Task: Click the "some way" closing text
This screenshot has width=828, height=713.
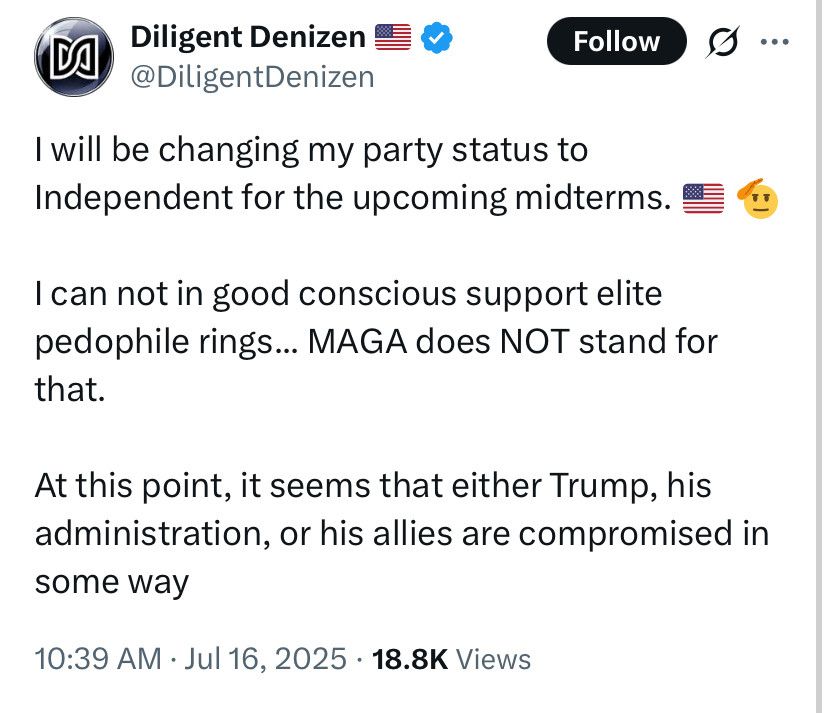Action: [111, 581]
